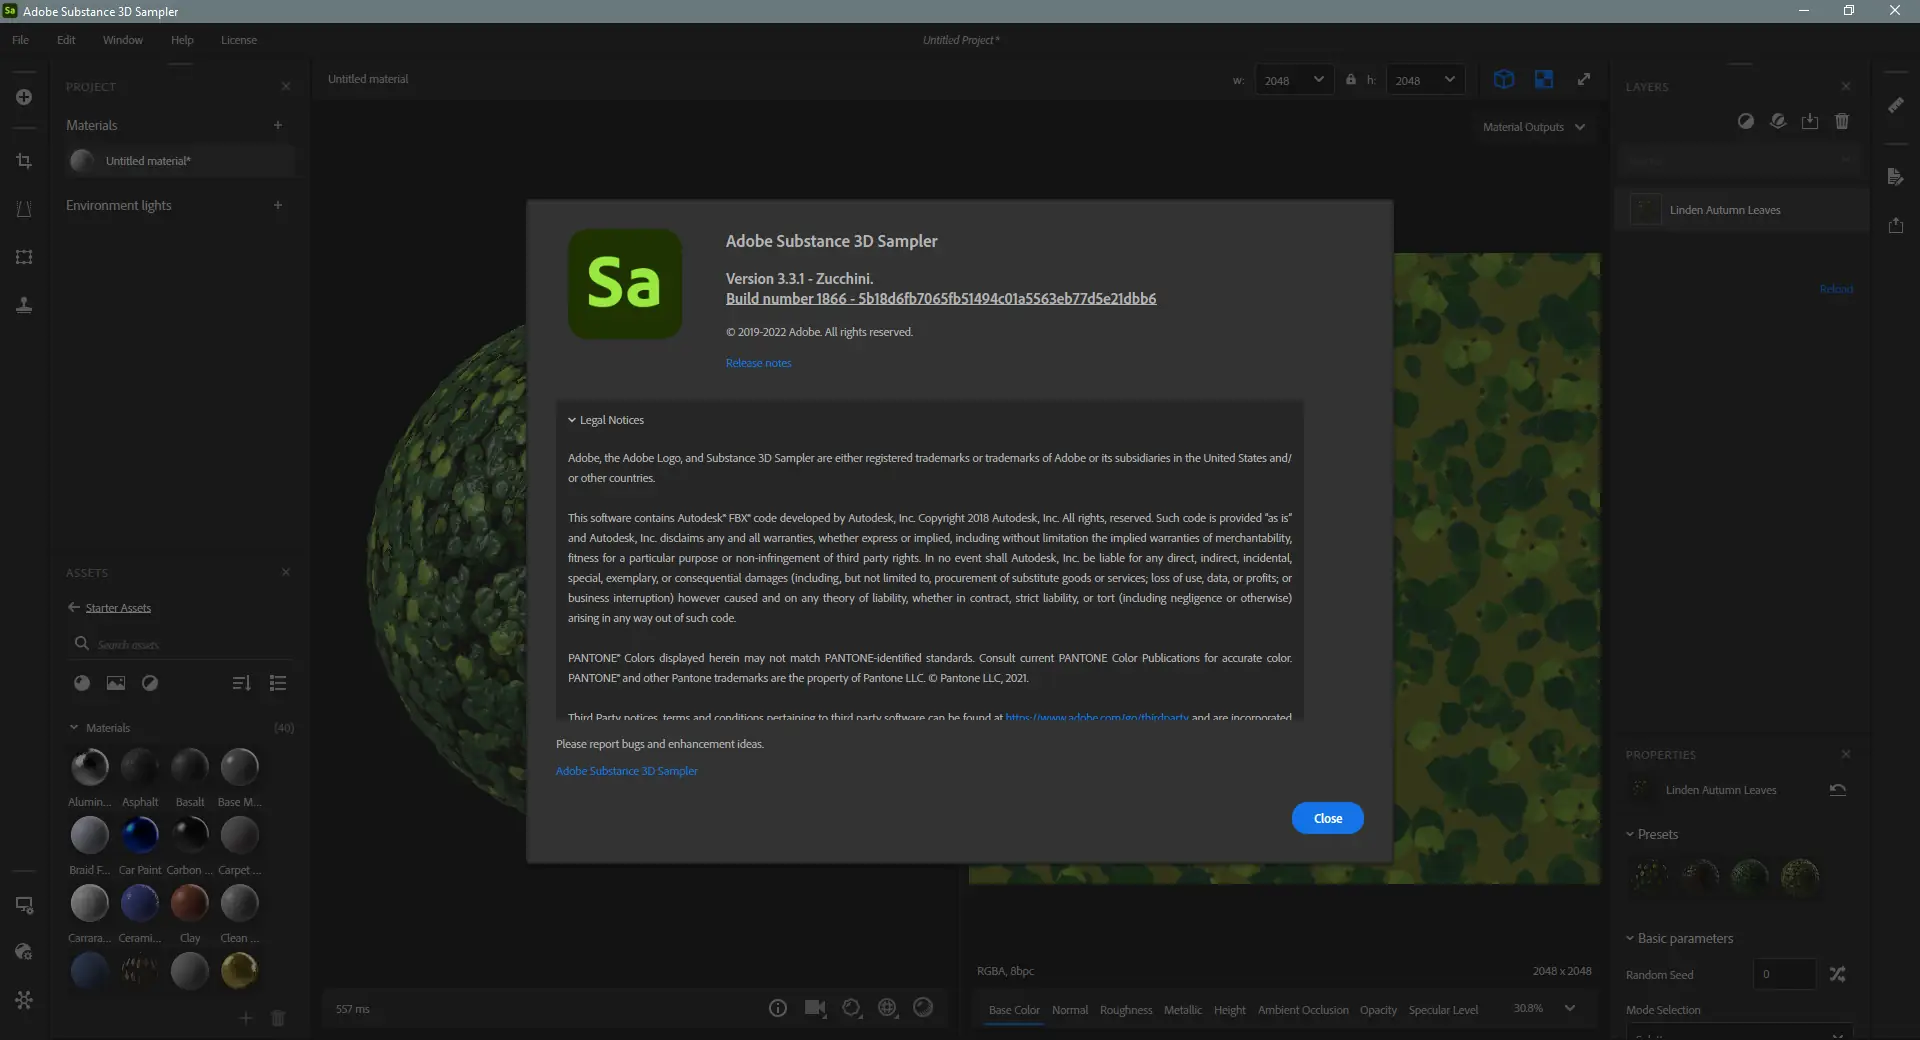Open the measure ruler tool in right sidebar
The width and height of the screenshot is (1920, 1040).
pyautogui.click(x=1896, y=105)
